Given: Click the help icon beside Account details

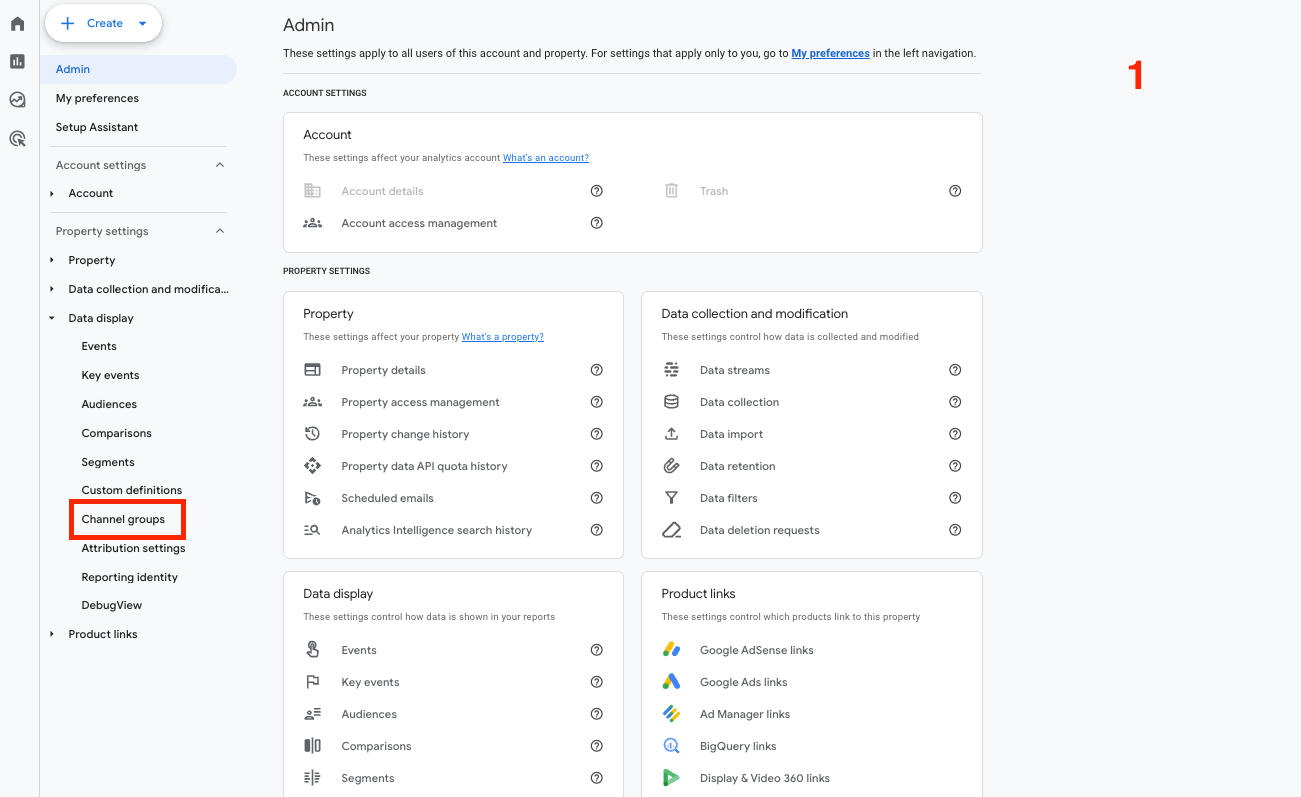Looking at the screenshot, I should coord(597,191).
